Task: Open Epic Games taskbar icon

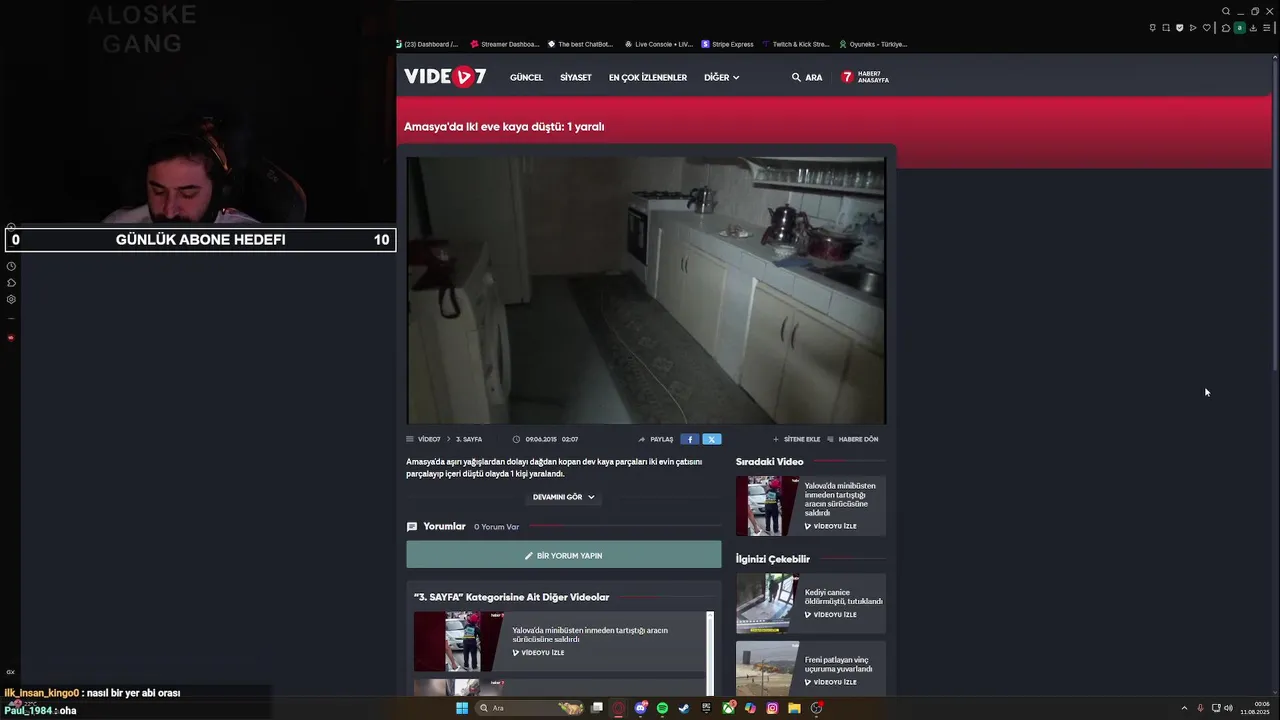Action: [706, 708]
